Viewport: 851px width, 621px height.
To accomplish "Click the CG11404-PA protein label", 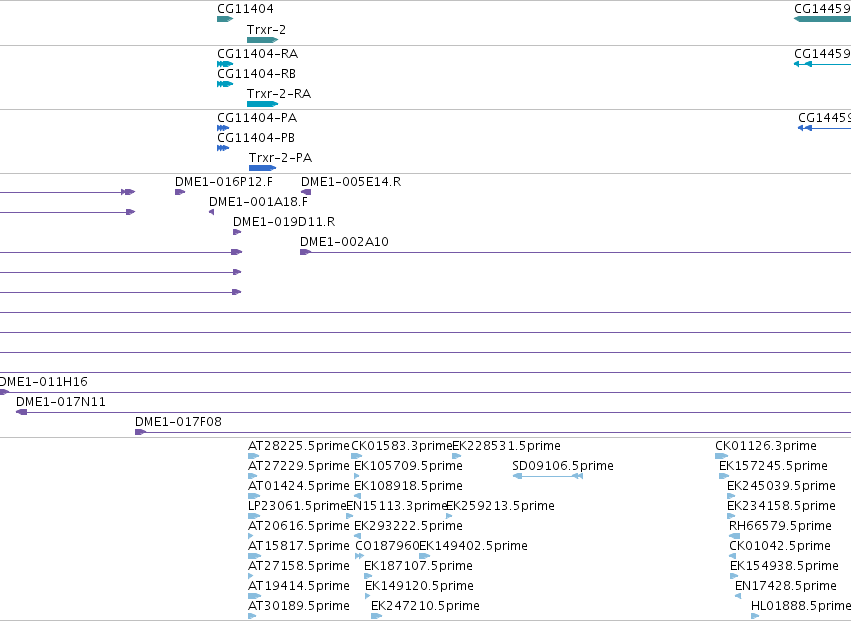I will (257, 118).
